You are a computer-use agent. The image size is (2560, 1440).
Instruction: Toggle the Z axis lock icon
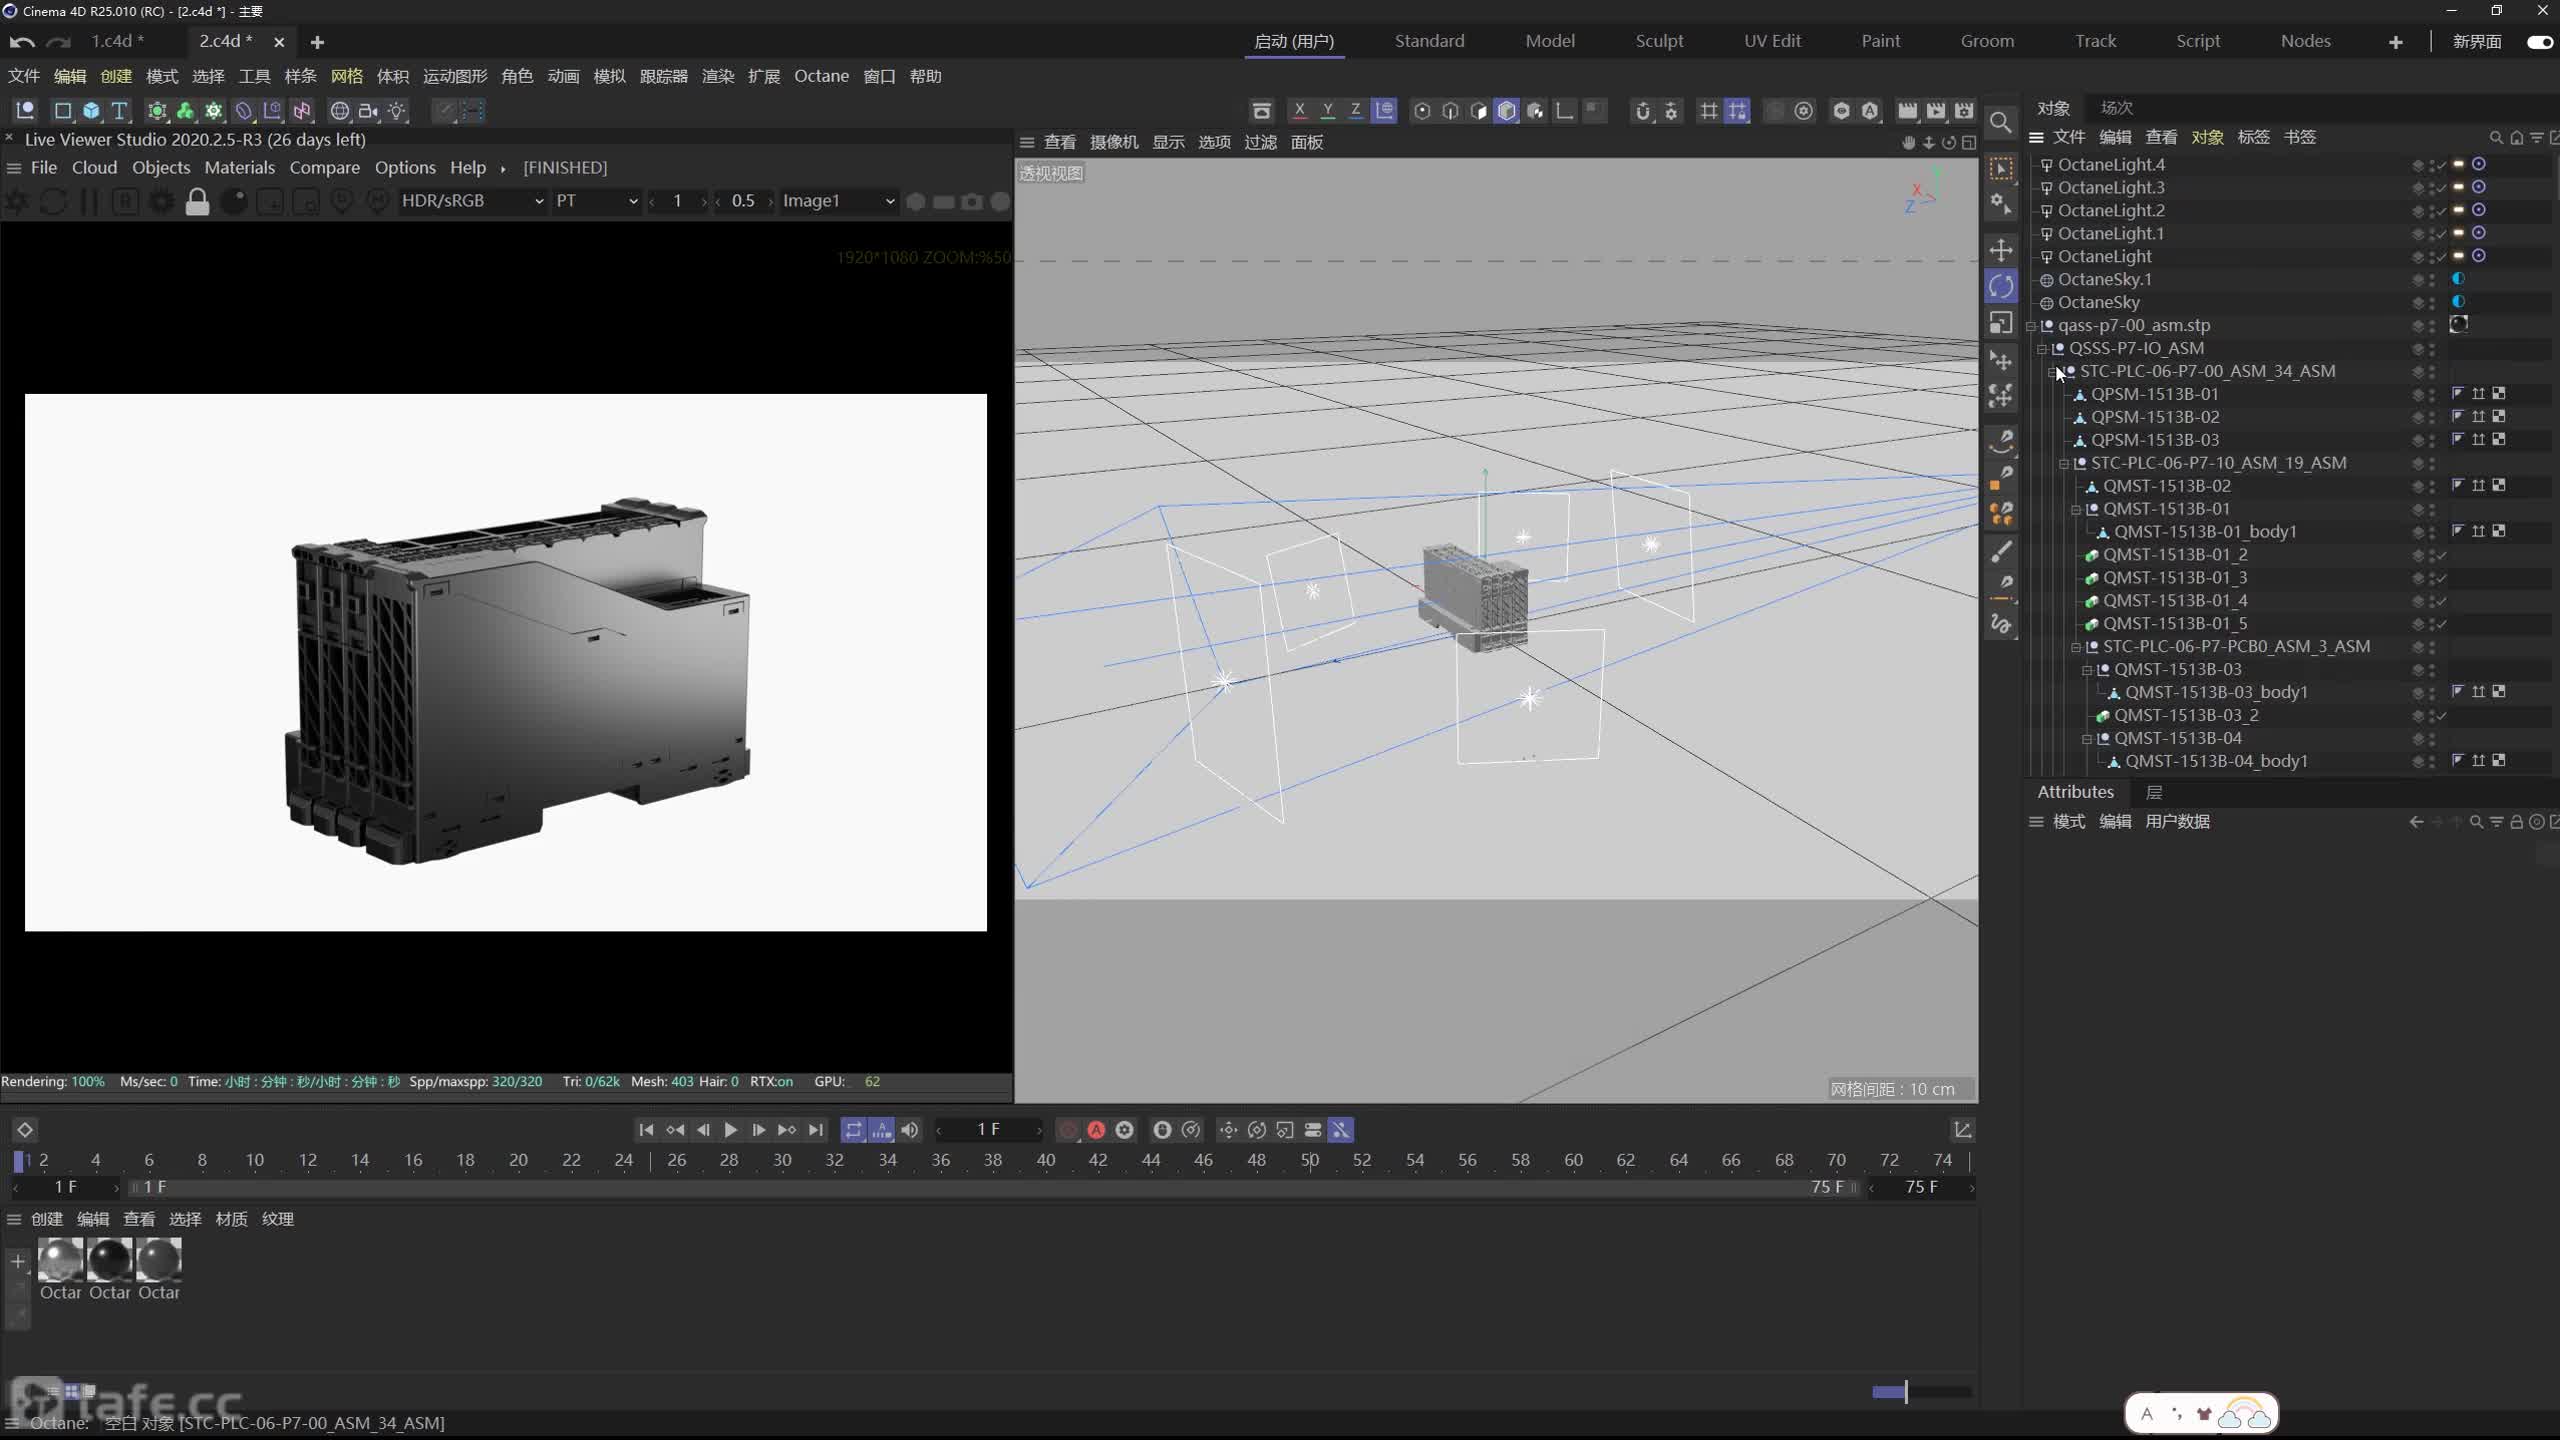[x=1355, y=110]
